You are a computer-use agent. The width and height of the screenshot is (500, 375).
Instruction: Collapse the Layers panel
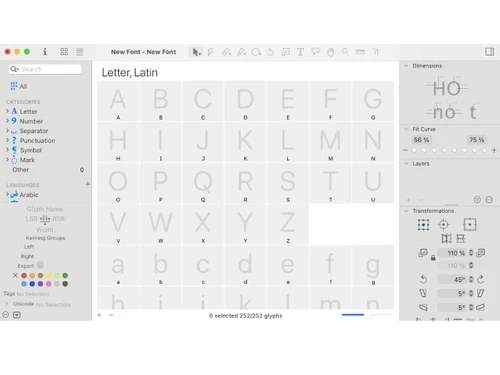tap(406, 163)
